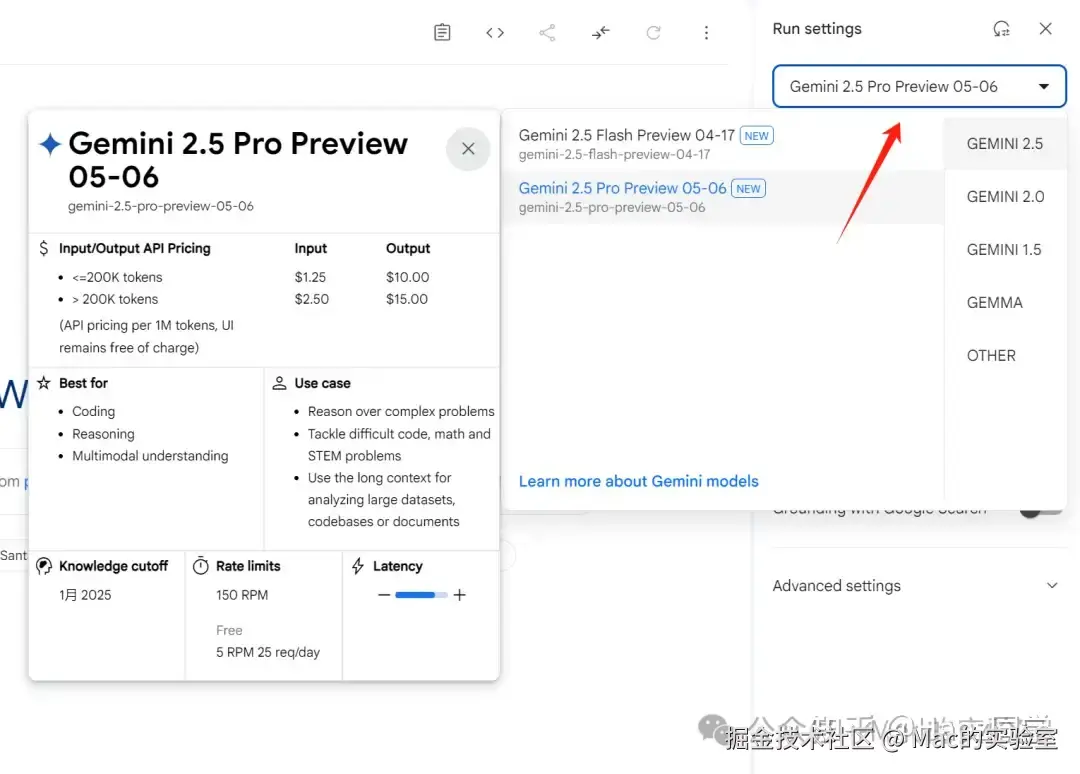Click the Rate limits stopwatch icon
1080x774 pixels.
click(200, 566)
